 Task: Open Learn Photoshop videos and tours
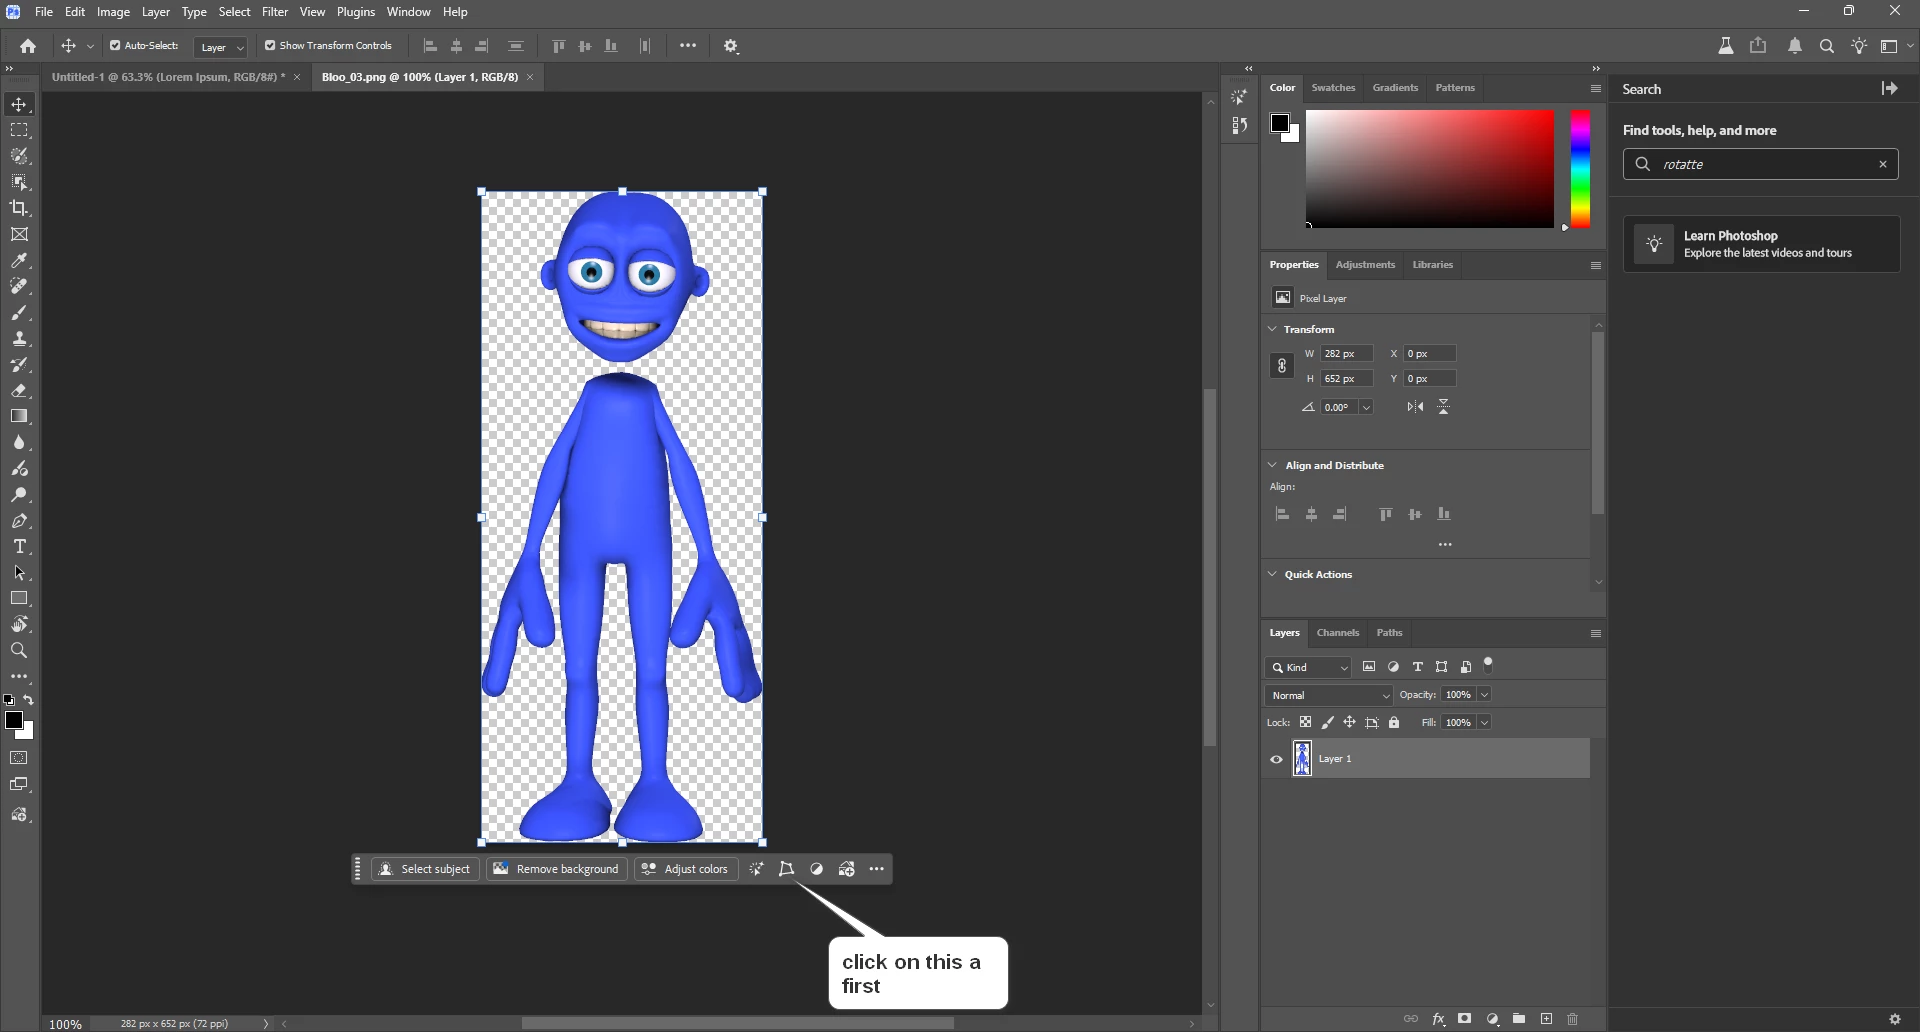pos(1762,244)
